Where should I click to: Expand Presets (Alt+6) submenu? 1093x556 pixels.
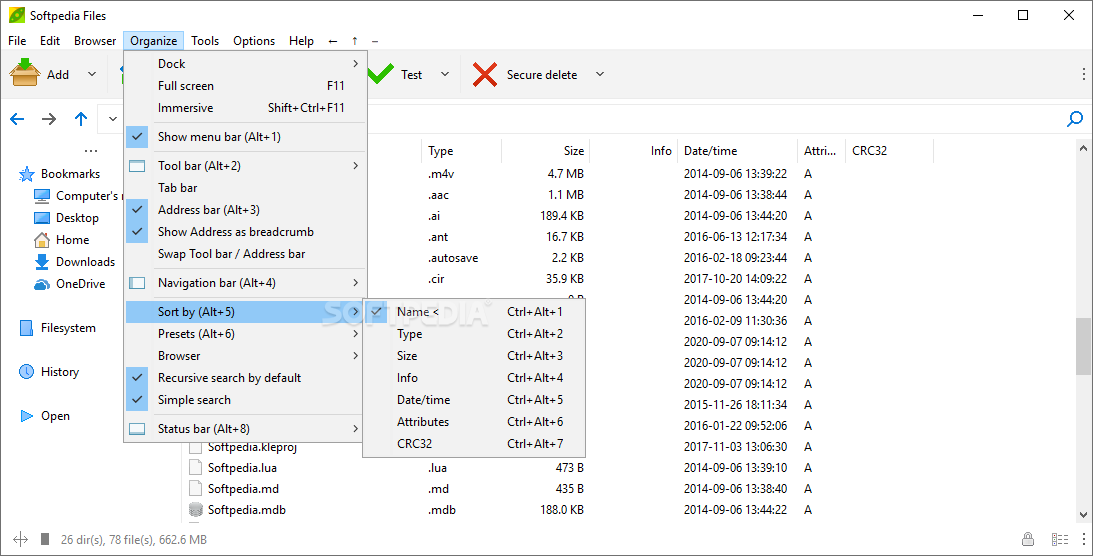(x=245, y=334)
